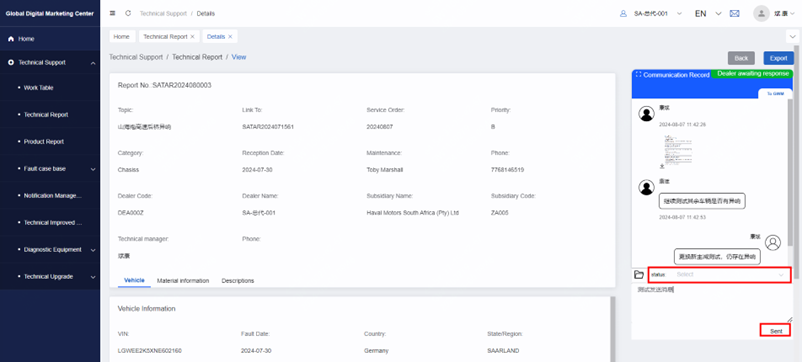Click the Maintenance name Toby Marshall

(385, 170)
